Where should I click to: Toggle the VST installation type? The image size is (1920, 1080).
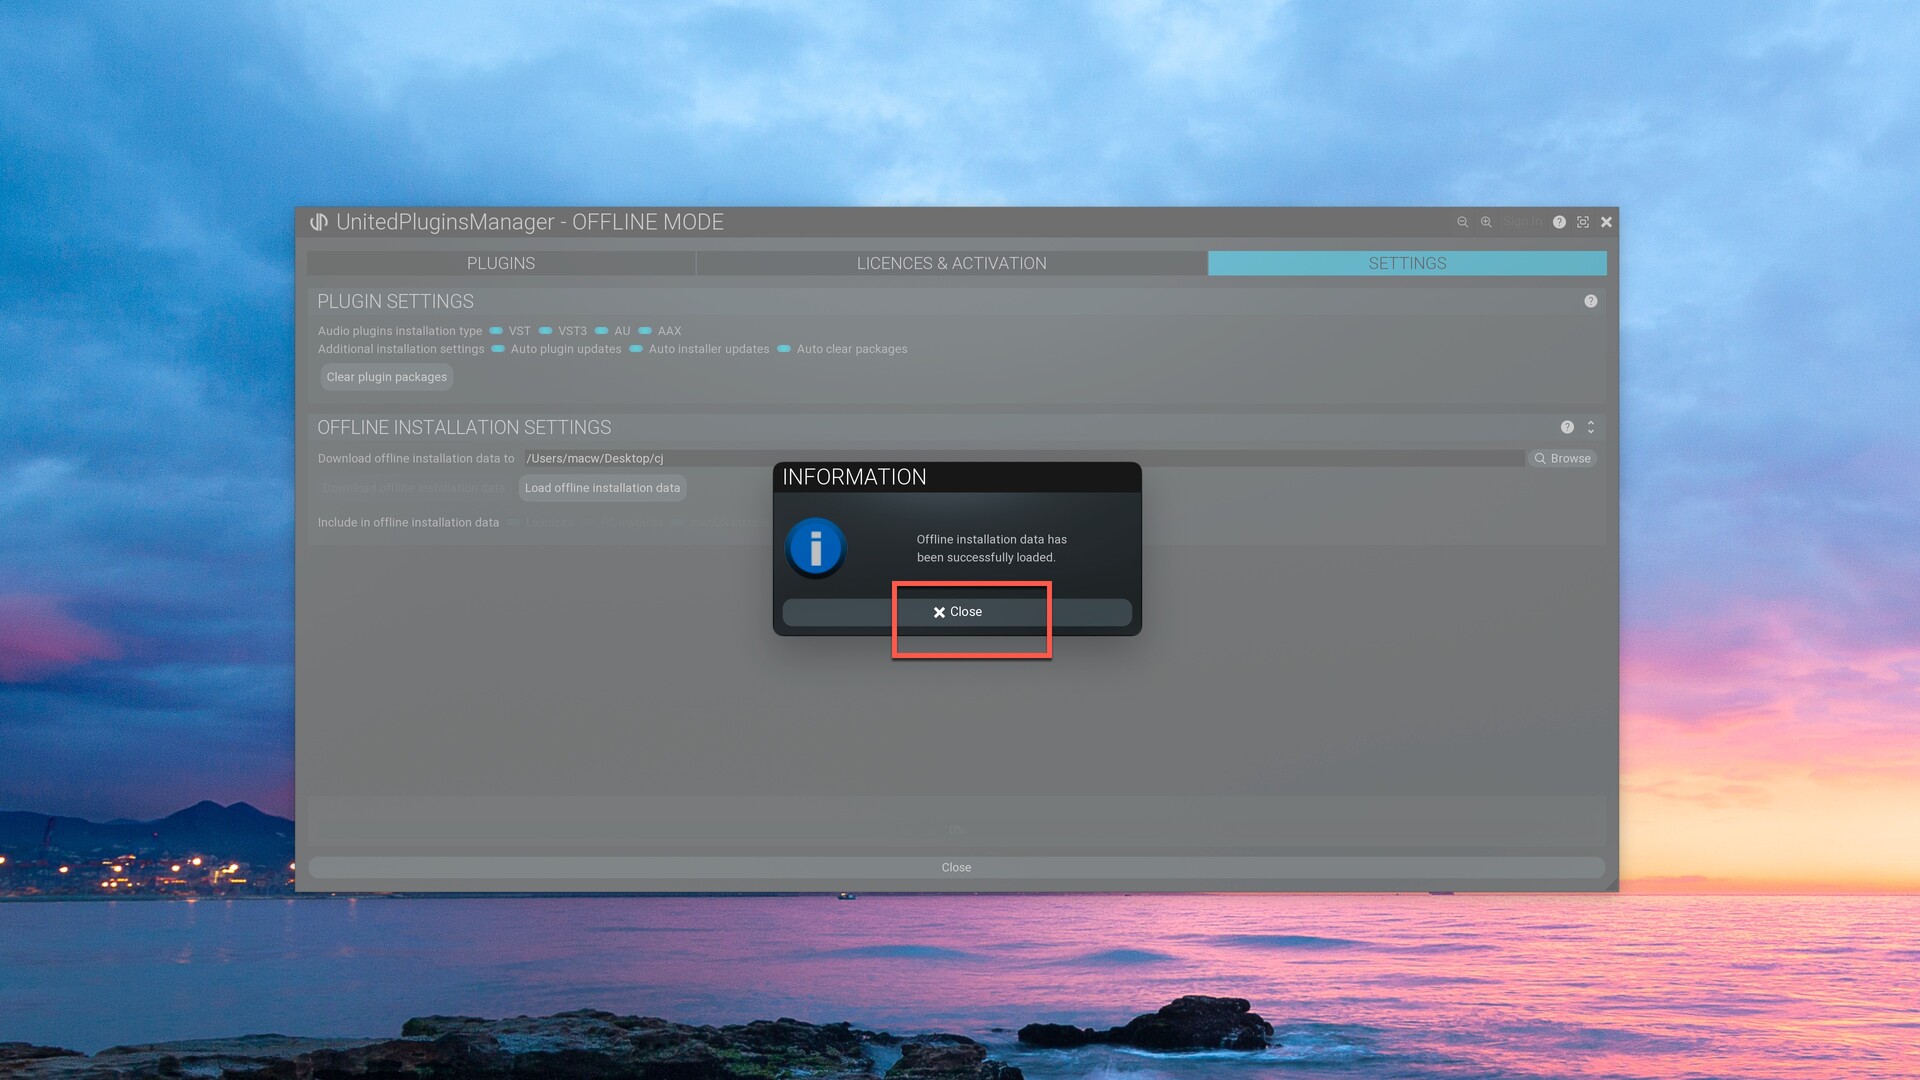point(496,331)
